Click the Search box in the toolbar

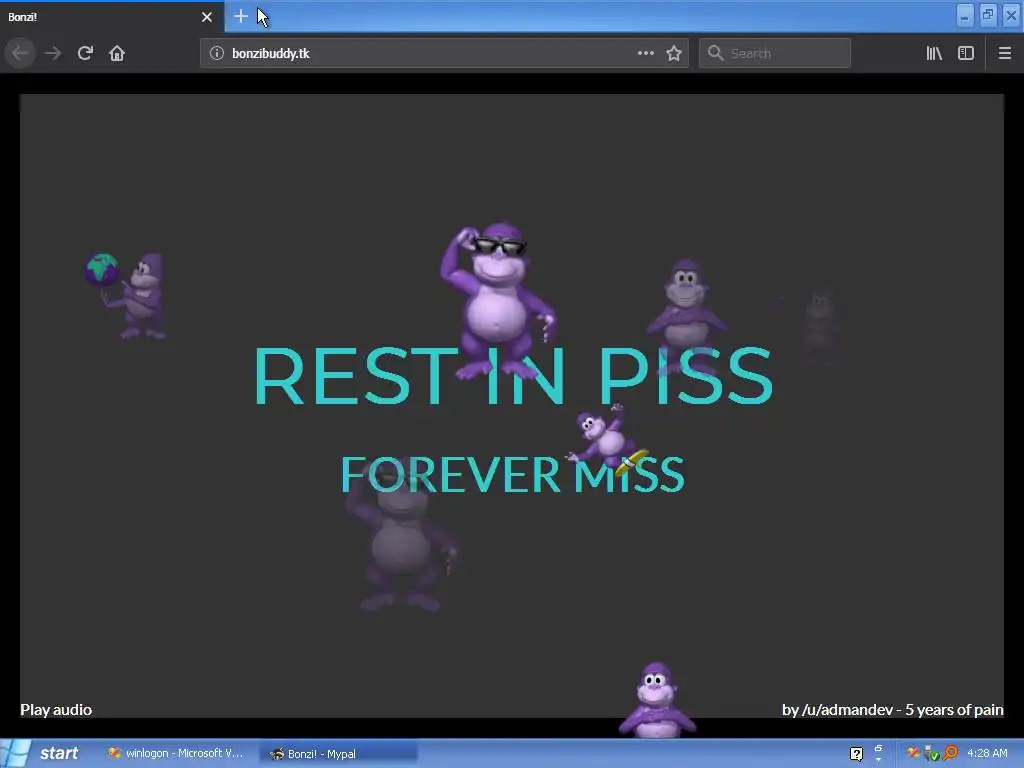click(x=775, y=53)
